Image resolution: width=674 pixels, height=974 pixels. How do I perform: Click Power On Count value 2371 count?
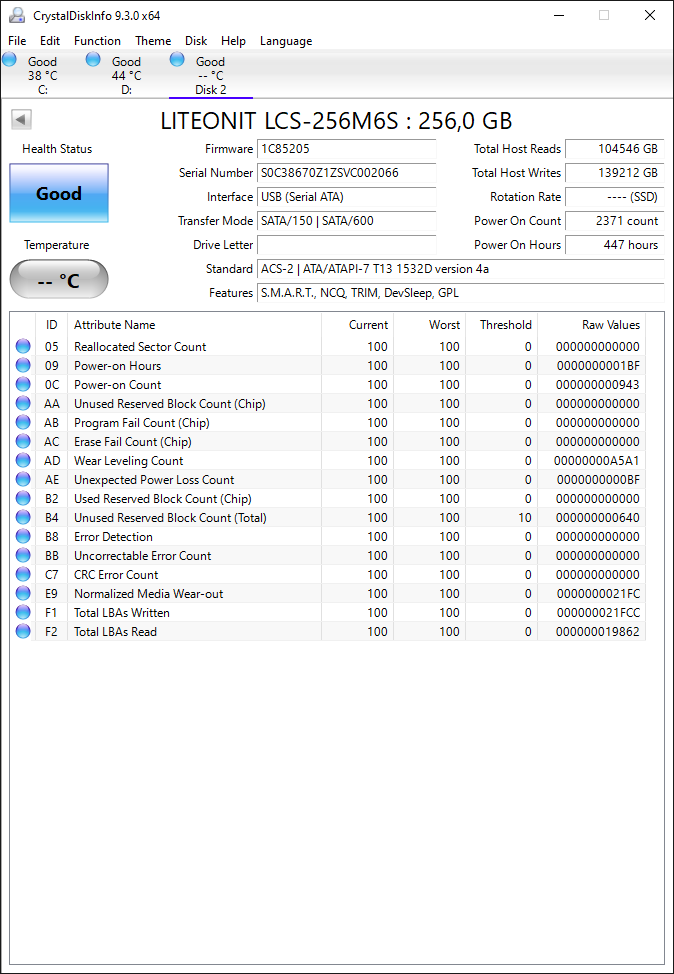615,221
